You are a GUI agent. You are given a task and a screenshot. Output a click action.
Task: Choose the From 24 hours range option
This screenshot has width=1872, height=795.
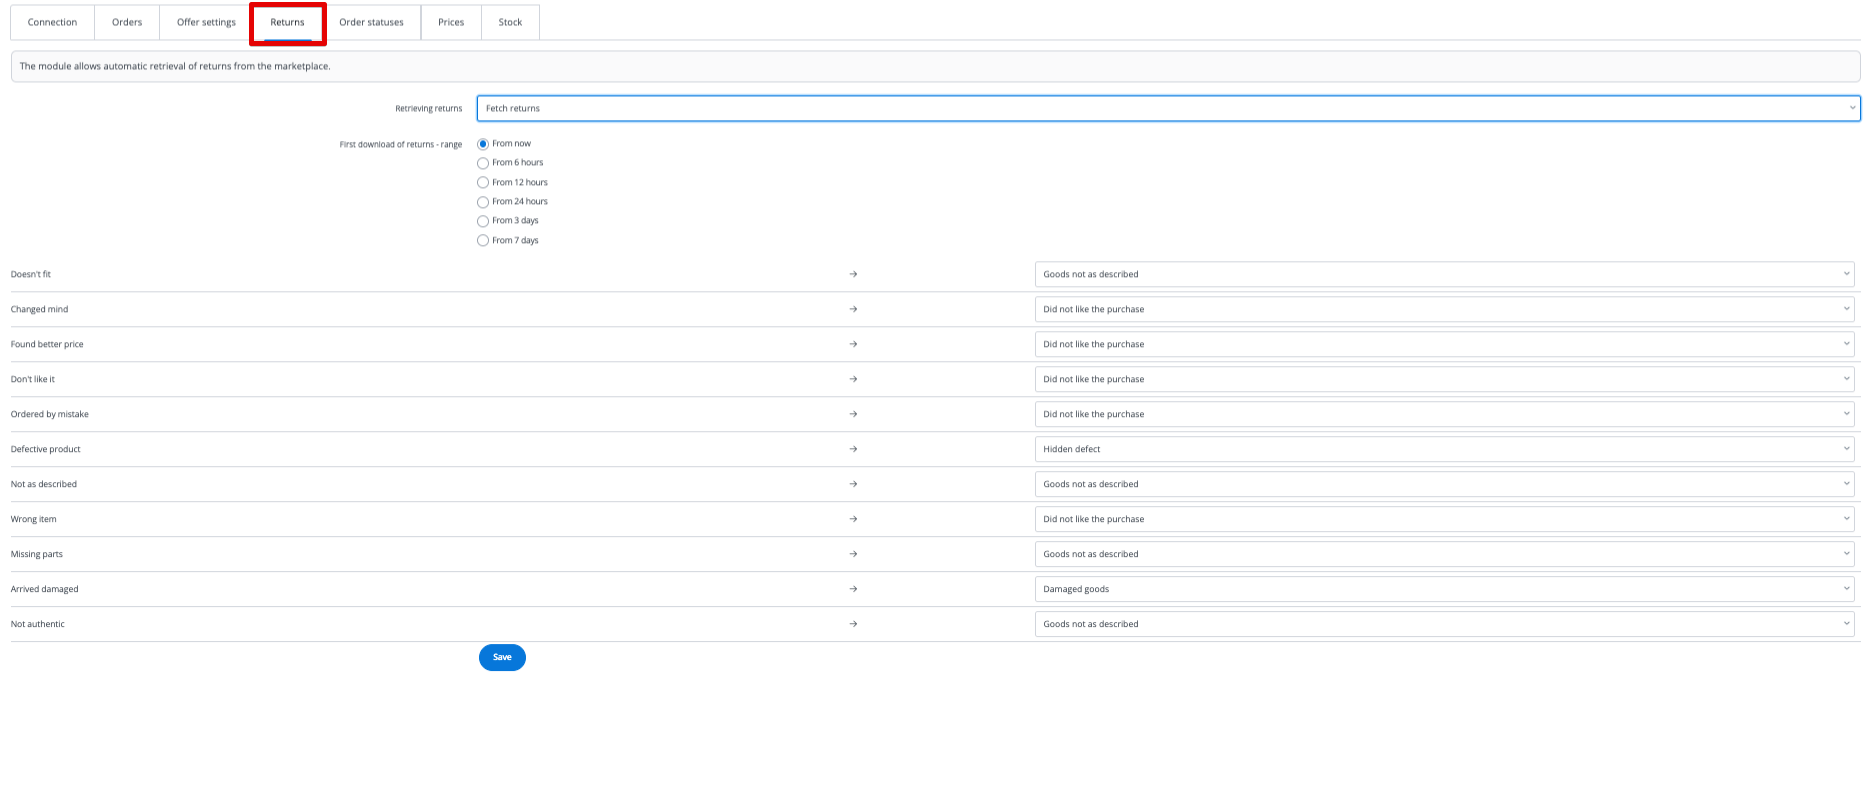pos(483,202)
